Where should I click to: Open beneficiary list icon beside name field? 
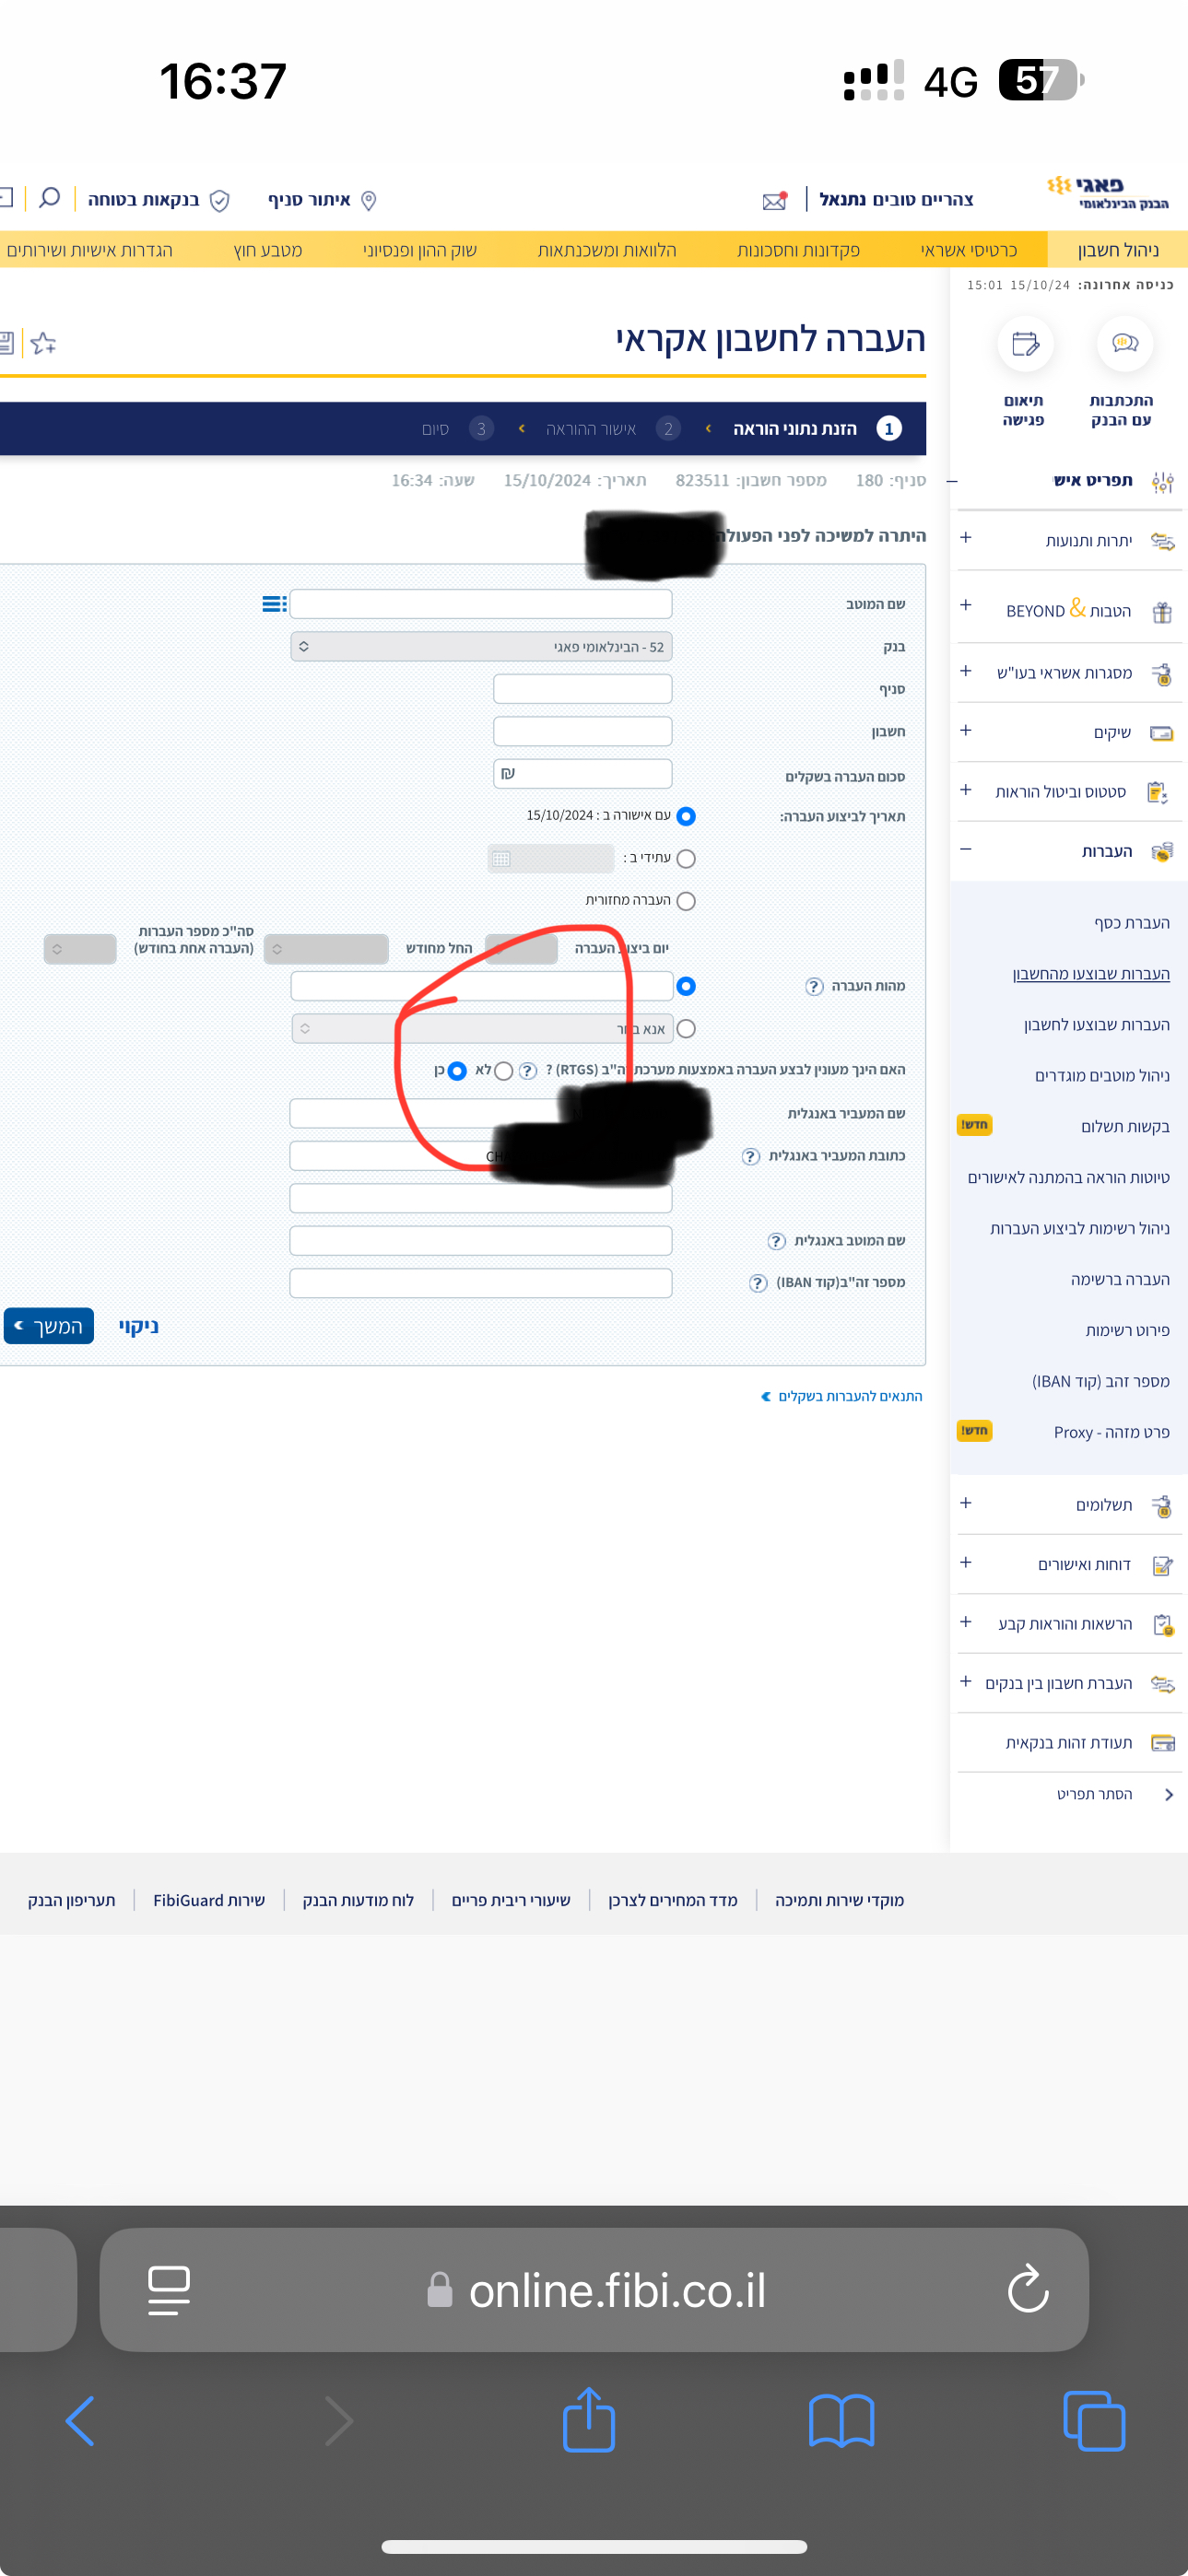pos(274,604)
